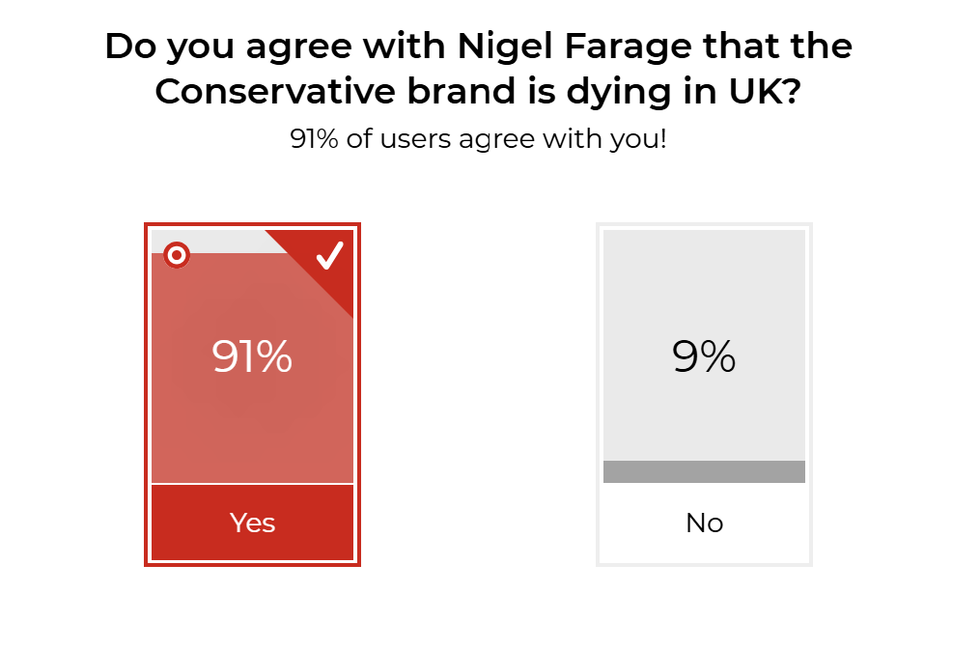Screen dimensions: 980x654
Task: Click the words "Nigel Farage" in the question
Action: [x=546, y=46]
